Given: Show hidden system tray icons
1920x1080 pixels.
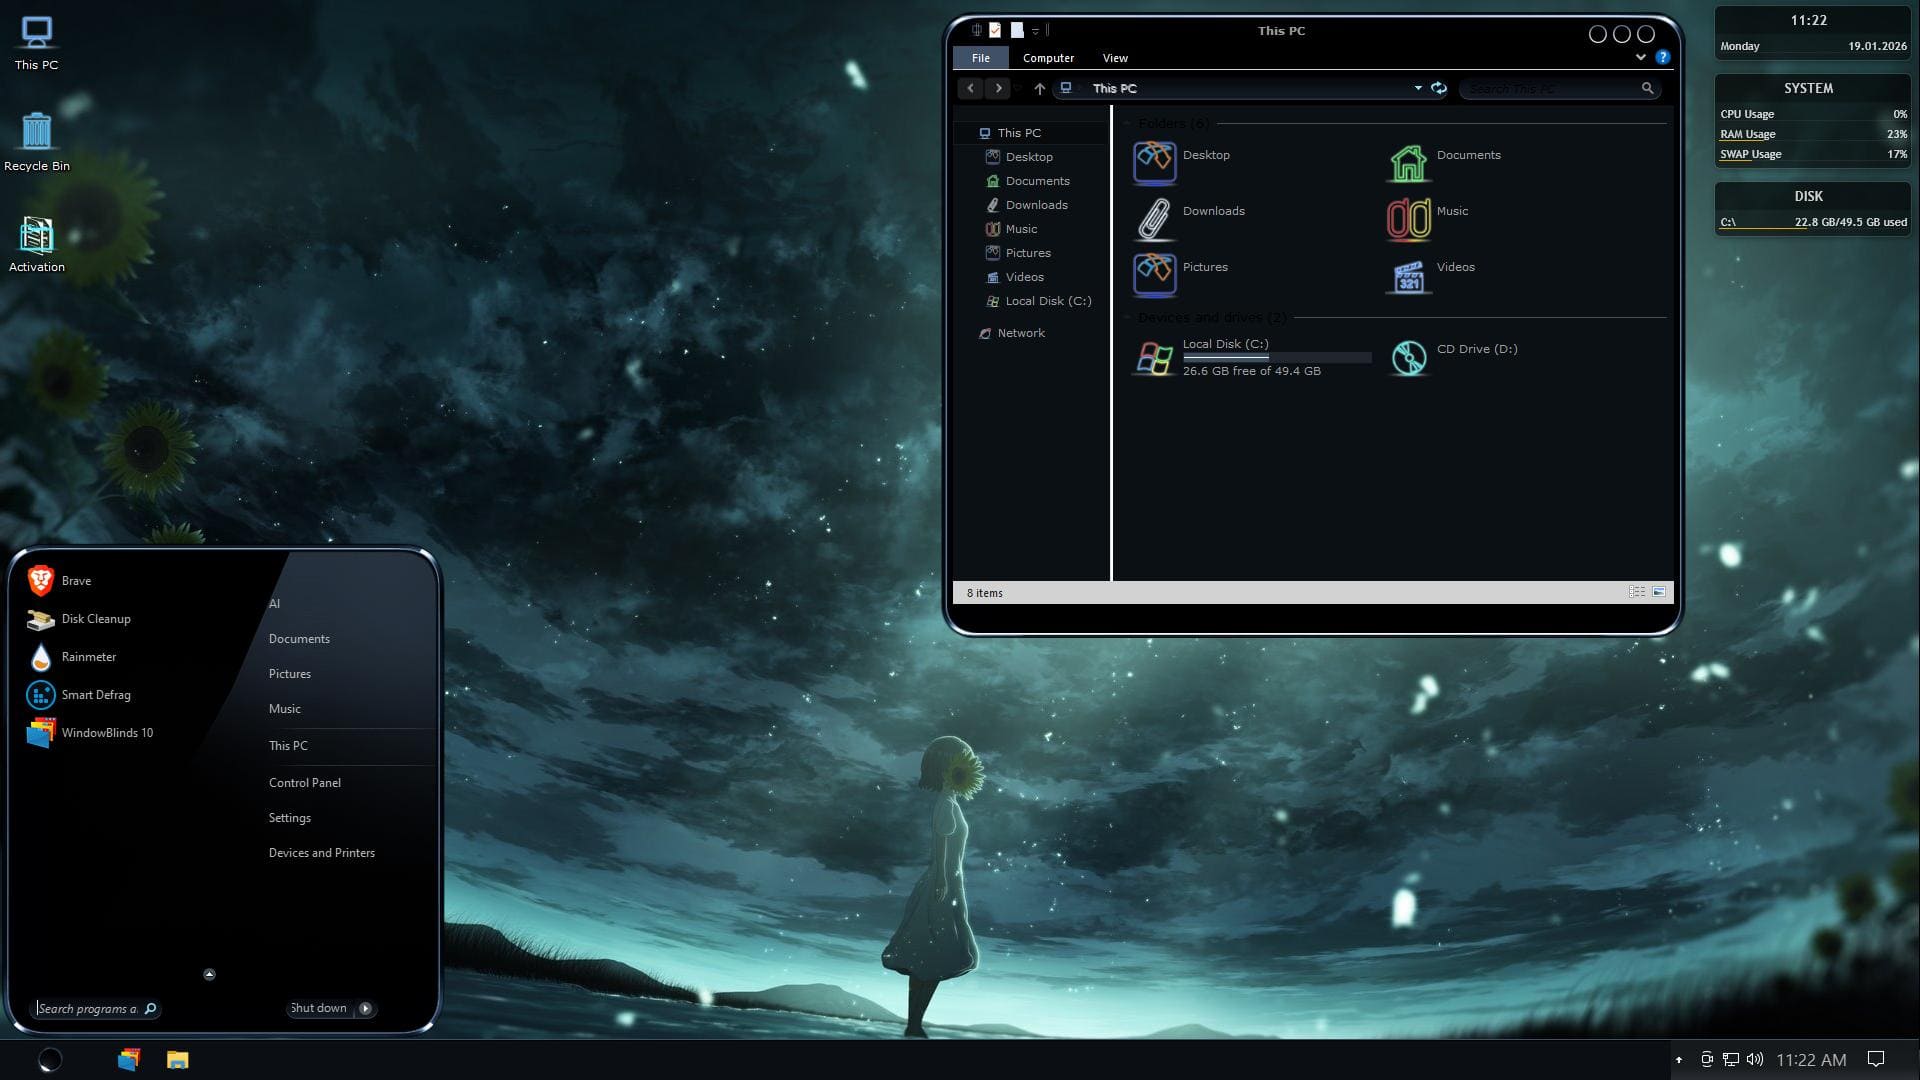Looking at the screenshot, I should point(1679,1060).
